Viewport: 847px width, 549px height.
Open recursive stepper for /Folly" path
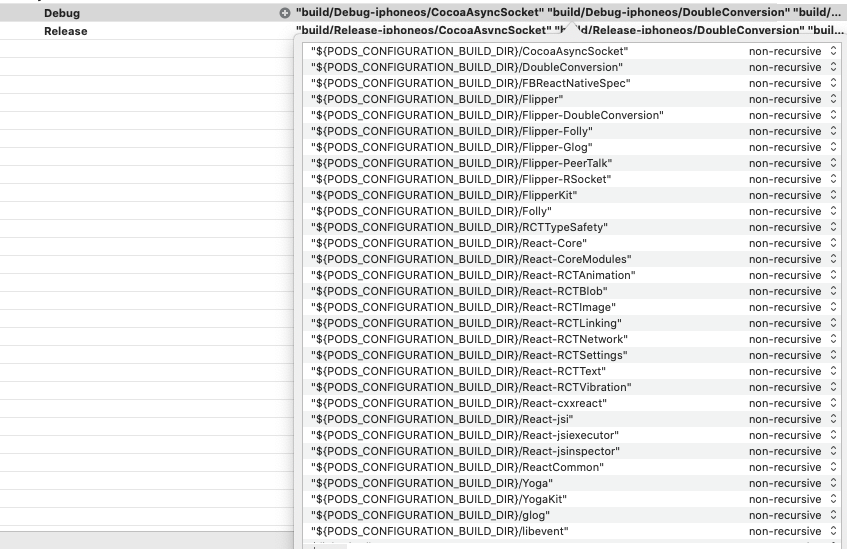click(x=833, y=211)
